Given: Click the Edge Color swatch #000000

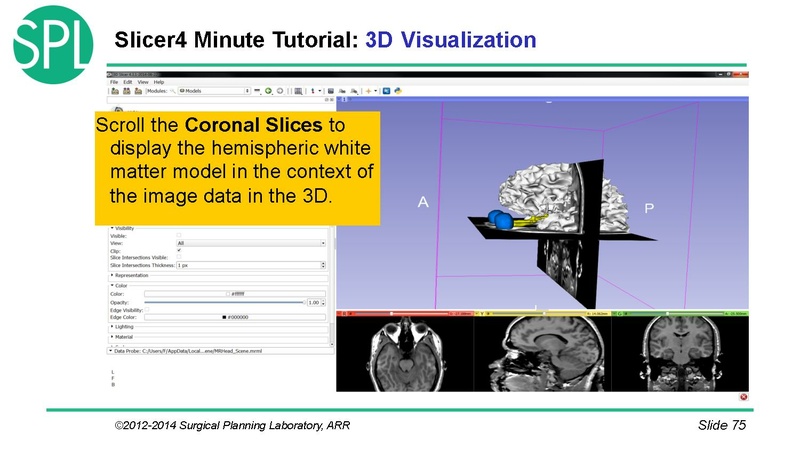Looking at the screenshot, I should (235, 317).
